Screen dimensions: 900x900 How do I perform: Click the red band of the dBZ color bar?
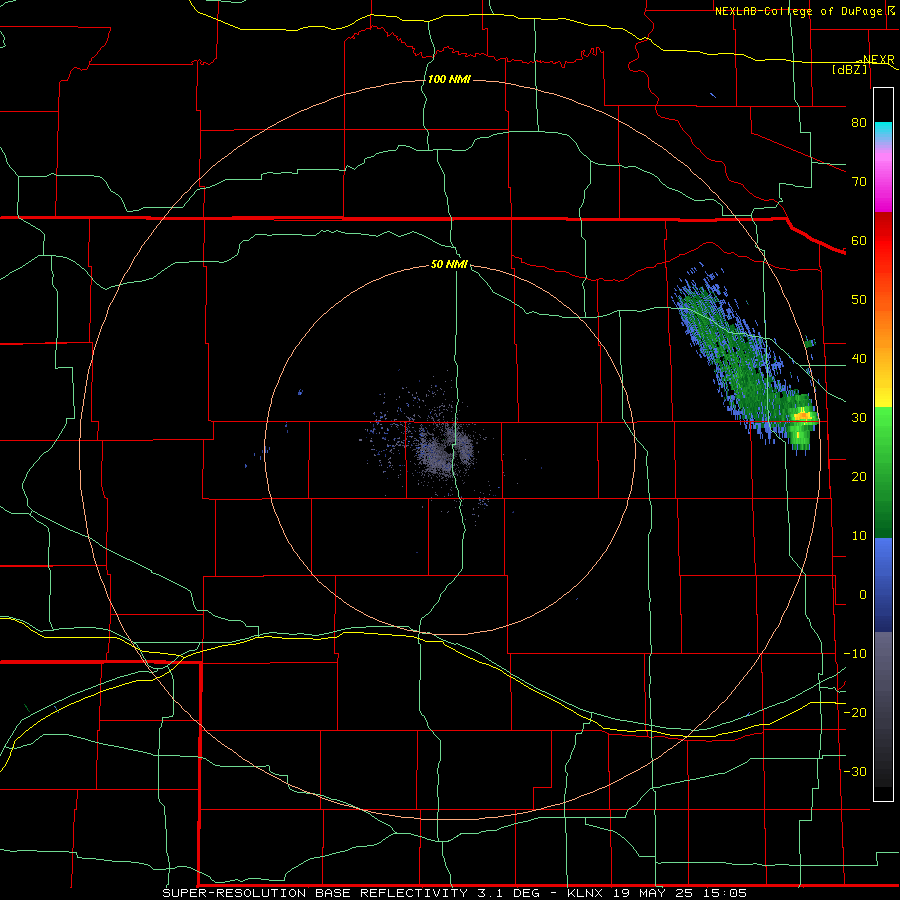click(x=883, y=242)
